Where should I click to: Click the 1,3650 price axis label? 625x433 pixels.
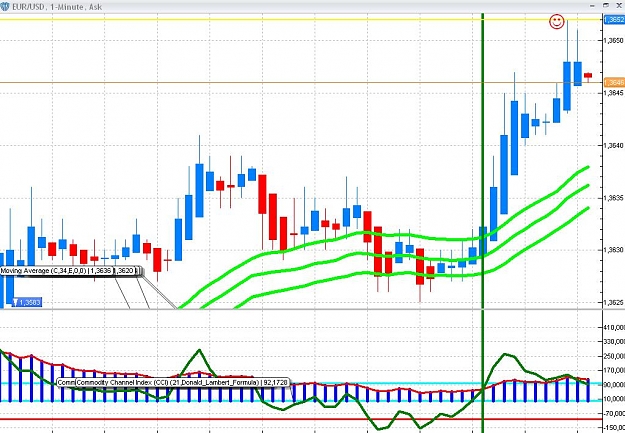pos(614,40)
